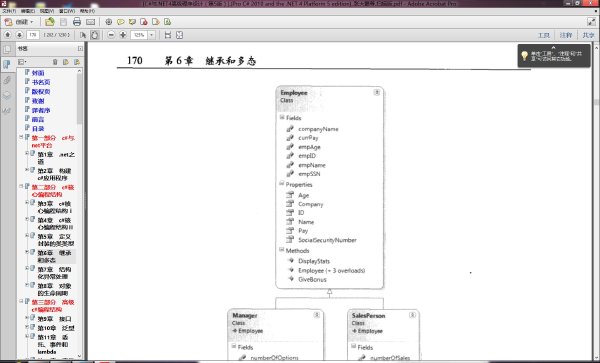Open the Help menu (帮助)
The image size is (600, 363).
point(87,11)
